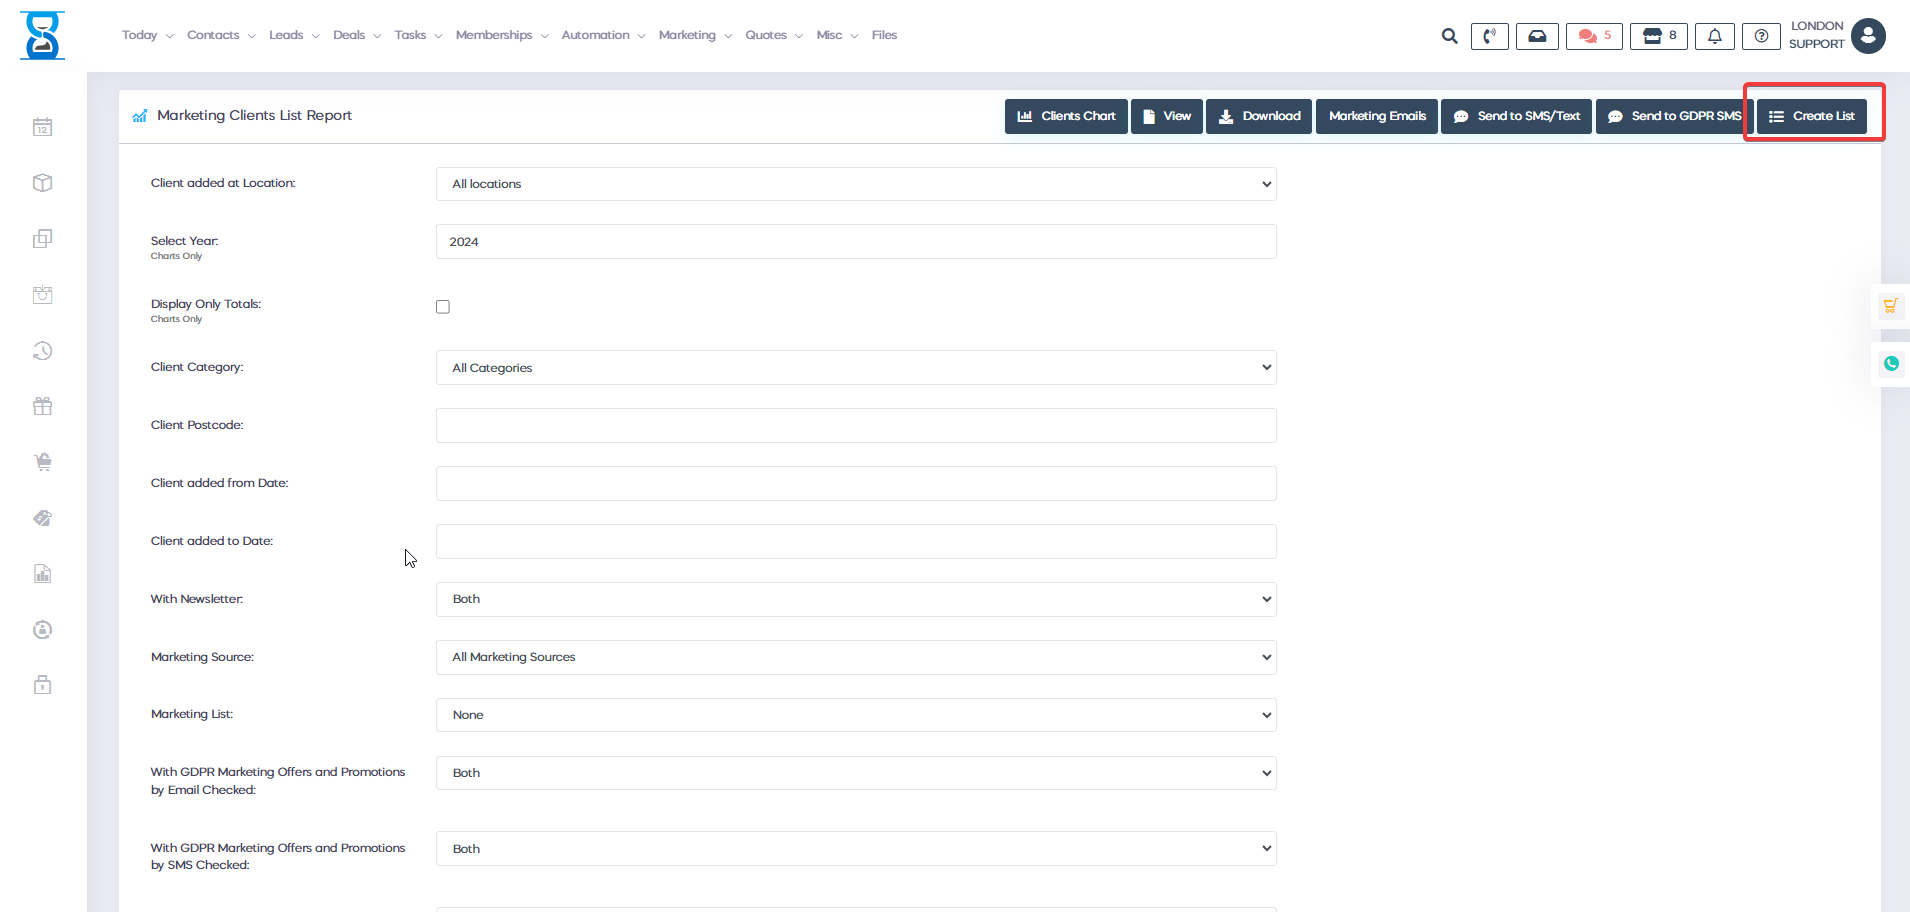
Task: Open the Client Category dropdown
Action: point(855,368)
